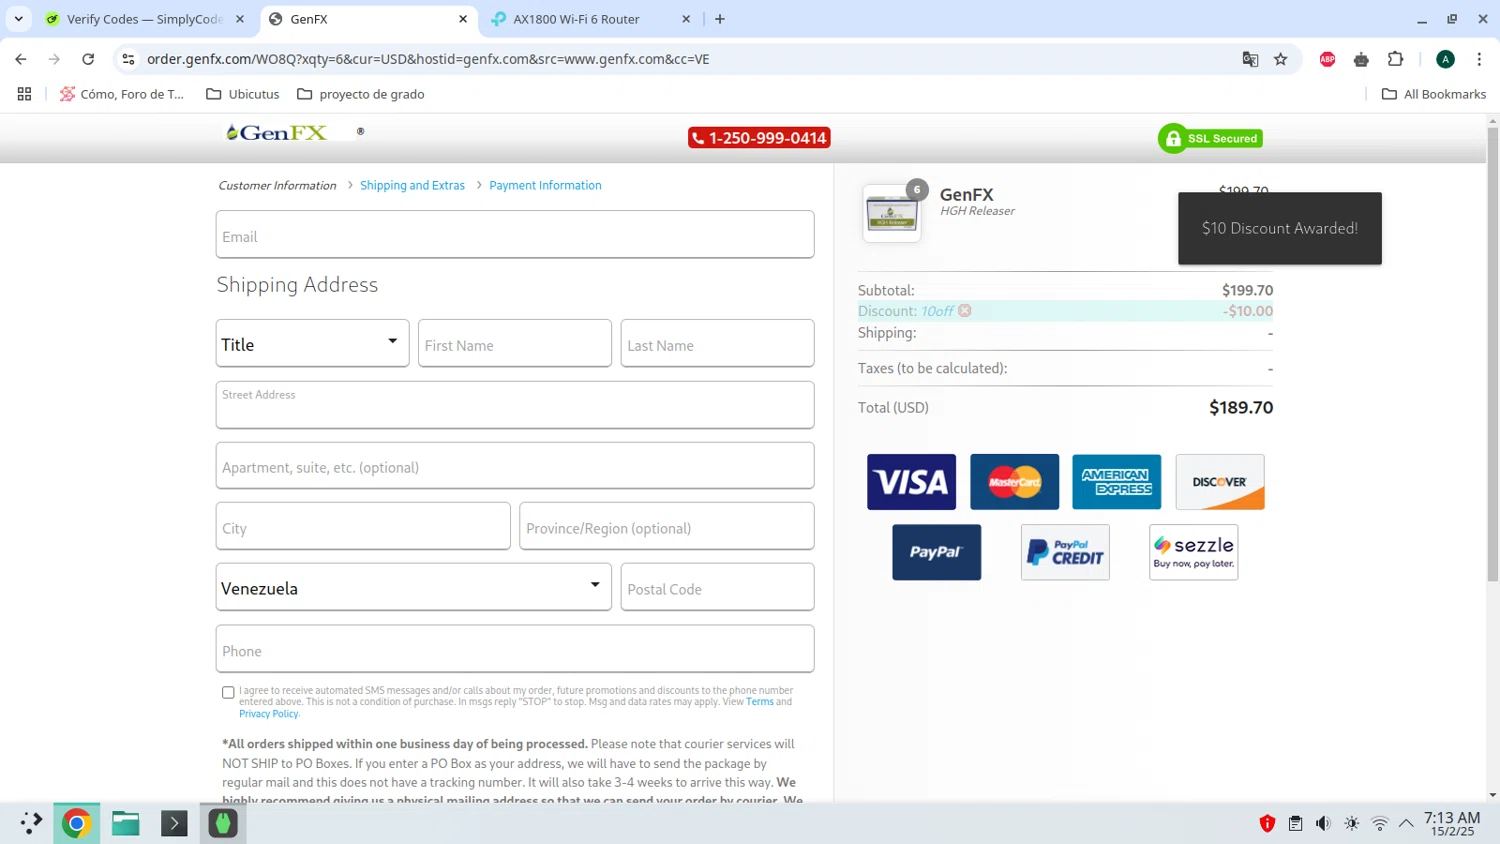The width and height of the screenshot is (1500, 844).
Task: Click the Discover card logo
Action: tap(1220, 482)
